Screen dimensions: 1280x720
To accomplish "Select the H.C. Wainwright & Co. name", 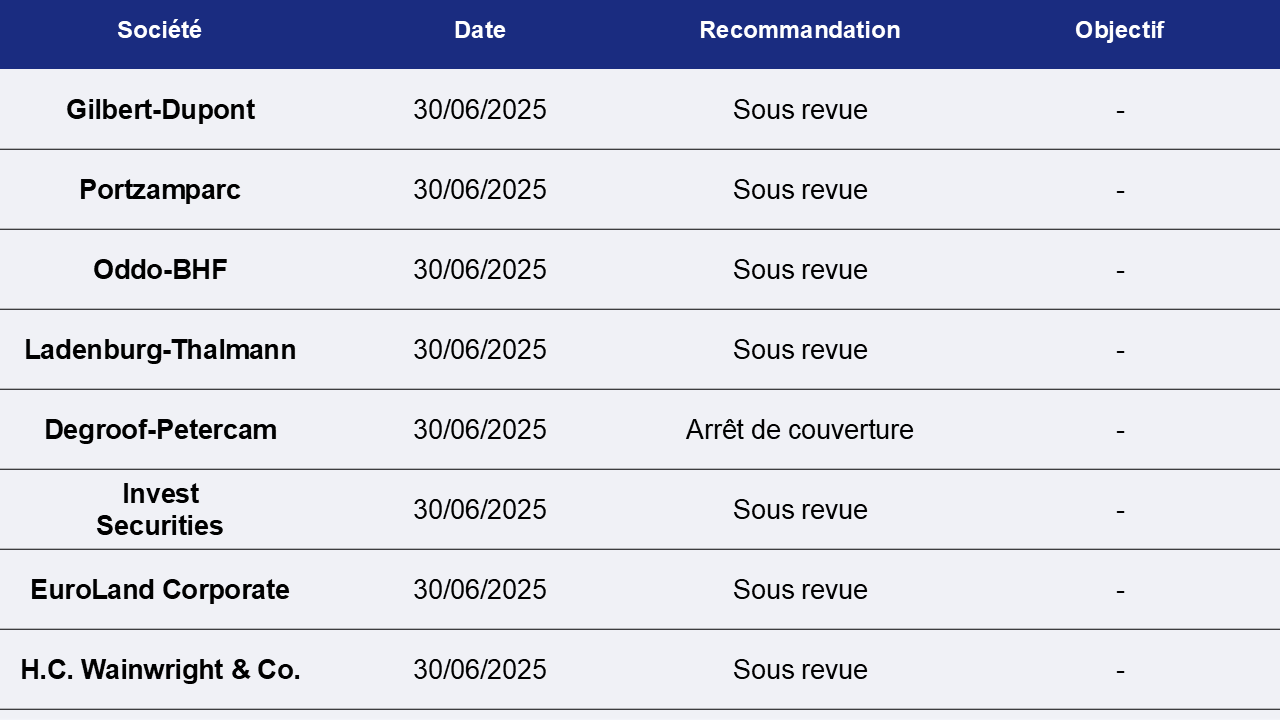I will [160, 670].
